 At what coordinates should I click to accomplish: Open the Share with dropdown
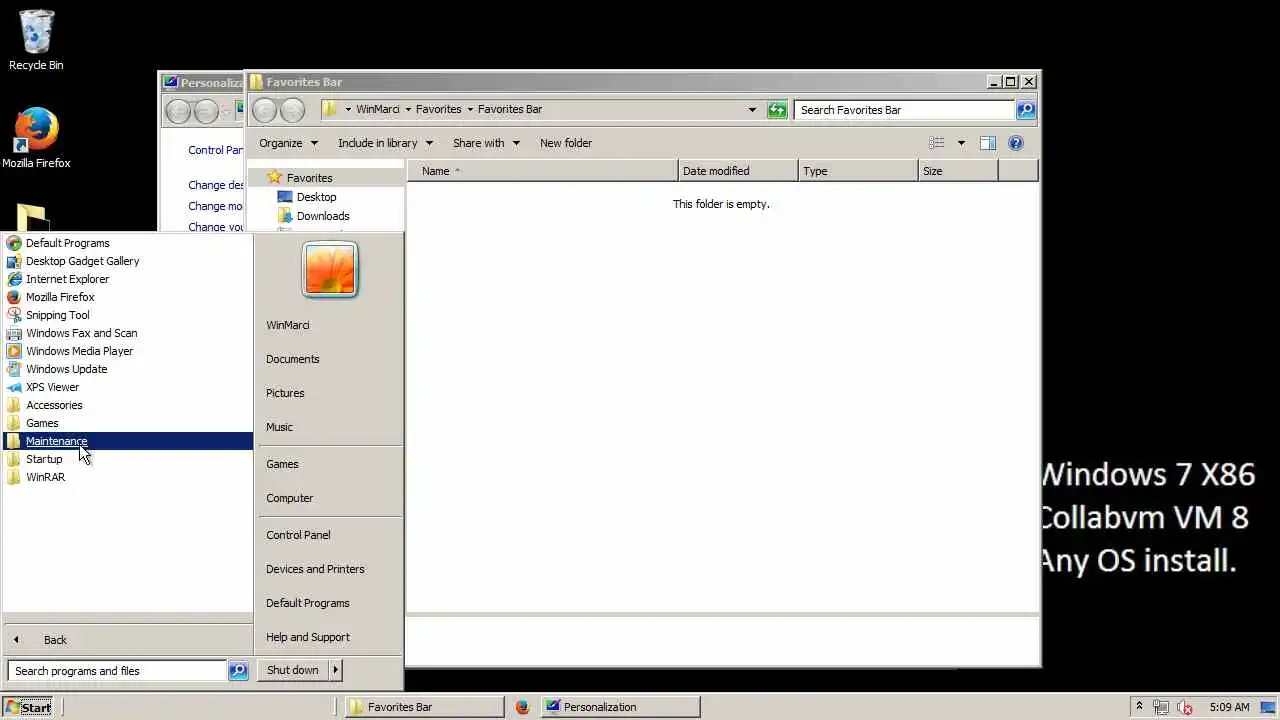(486, 143)
